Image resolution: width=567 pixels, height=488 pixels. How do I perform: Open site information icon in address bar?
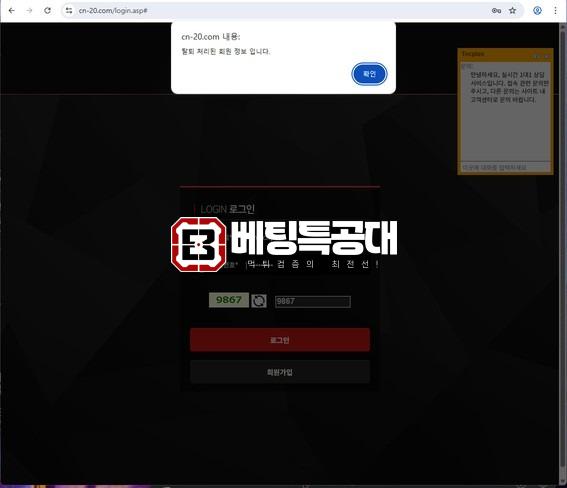pyautogui.click(x=69, y=10)
